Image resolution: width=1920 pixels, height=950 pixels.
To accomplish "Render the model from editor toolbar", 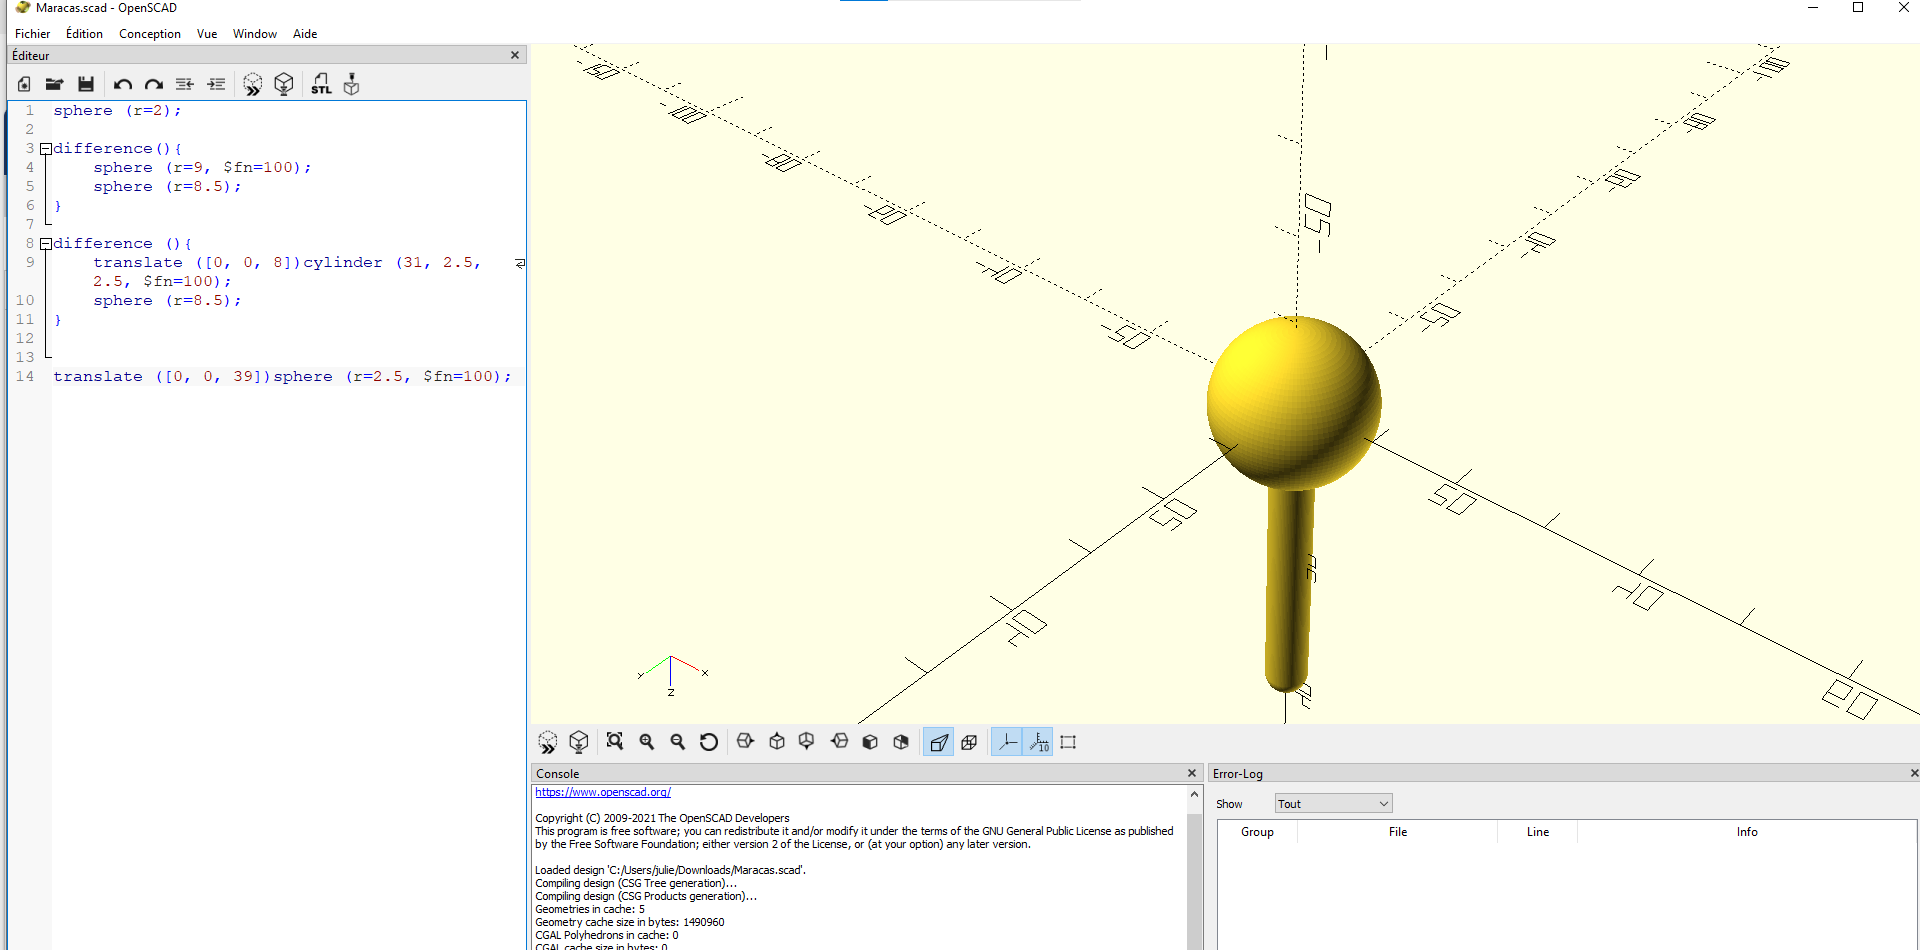I will tap(284, 84).
